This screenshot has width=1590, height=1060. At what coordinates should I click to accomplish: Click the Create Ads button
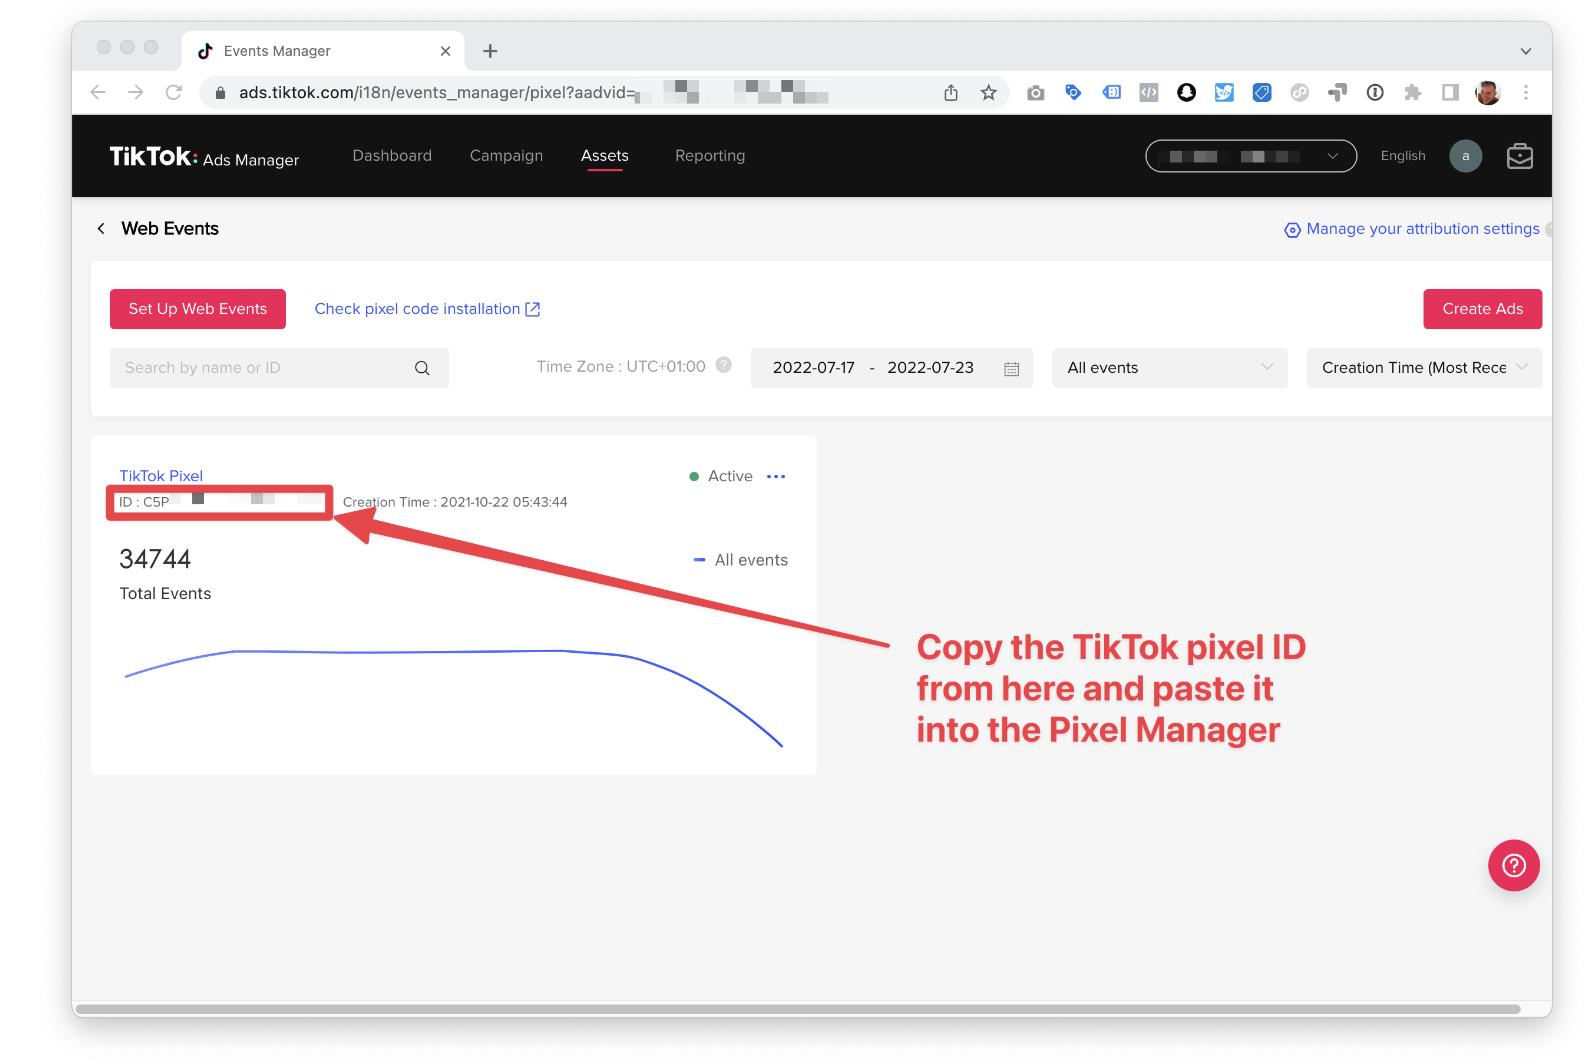pos(1482,309)
